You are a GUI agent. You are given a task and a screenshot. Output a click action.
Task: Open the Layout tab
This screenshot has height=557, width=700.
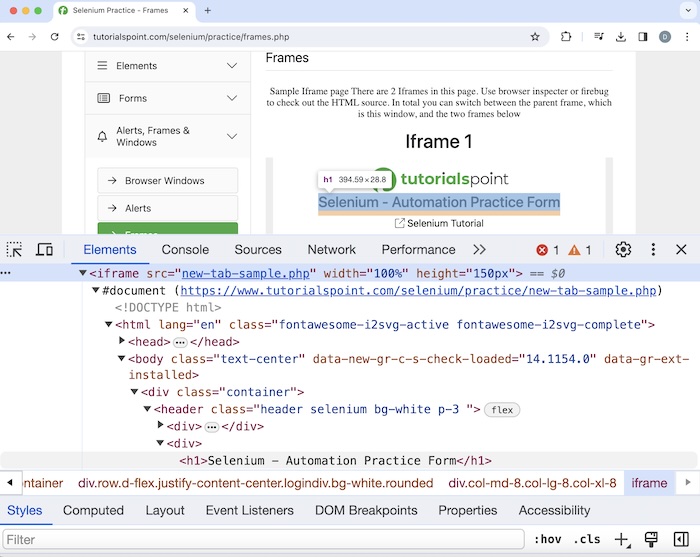pyautogui.click(x=165, y=510)
